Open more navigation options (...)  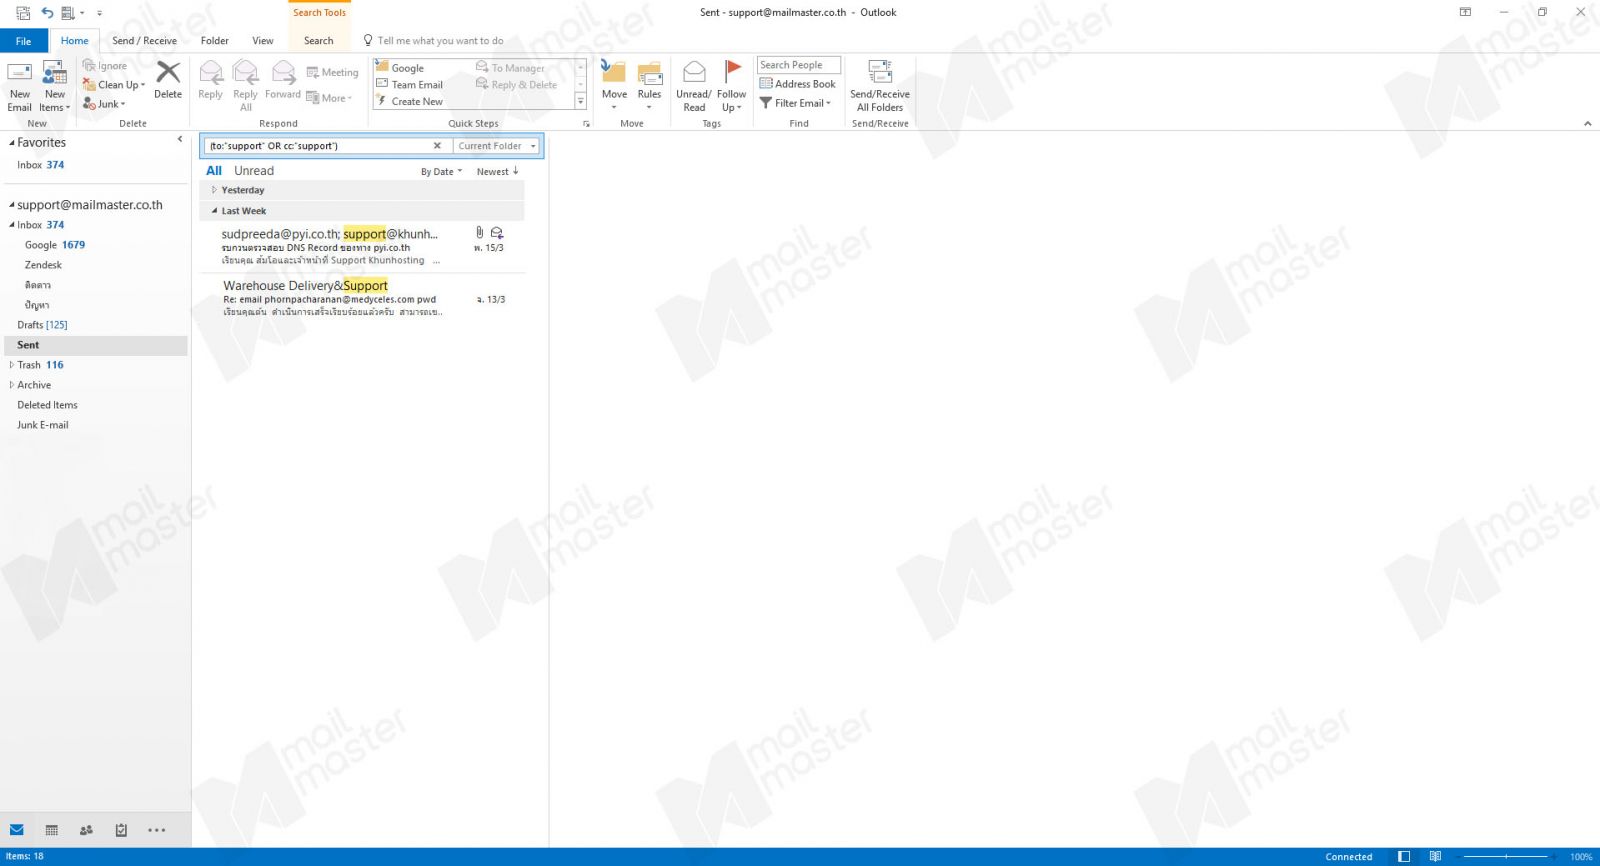157,830
